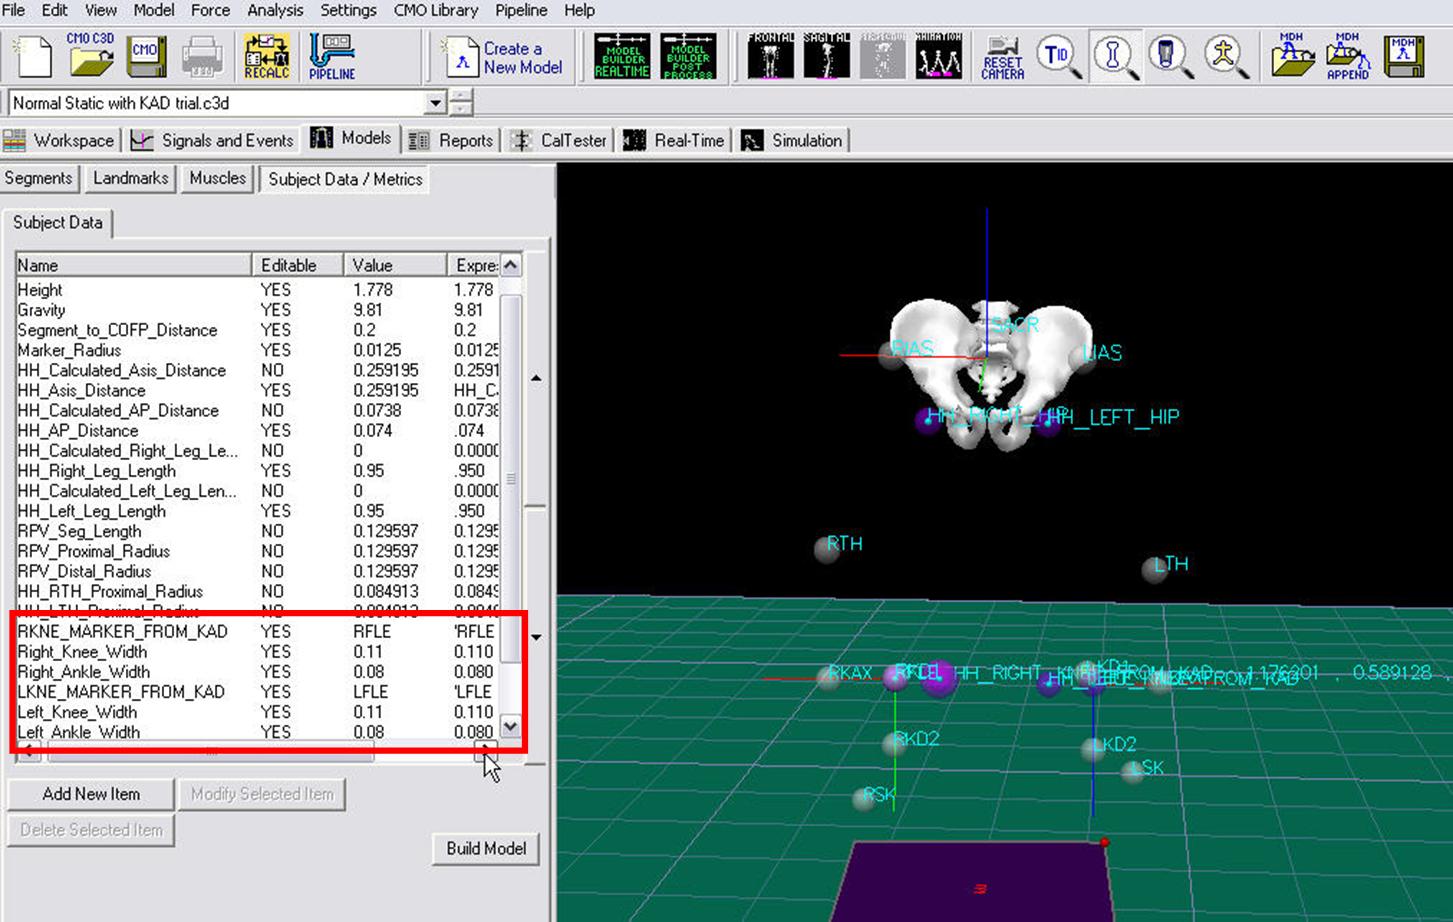Select the Animation view icon

pyautogui.click(x=939, y=56)
